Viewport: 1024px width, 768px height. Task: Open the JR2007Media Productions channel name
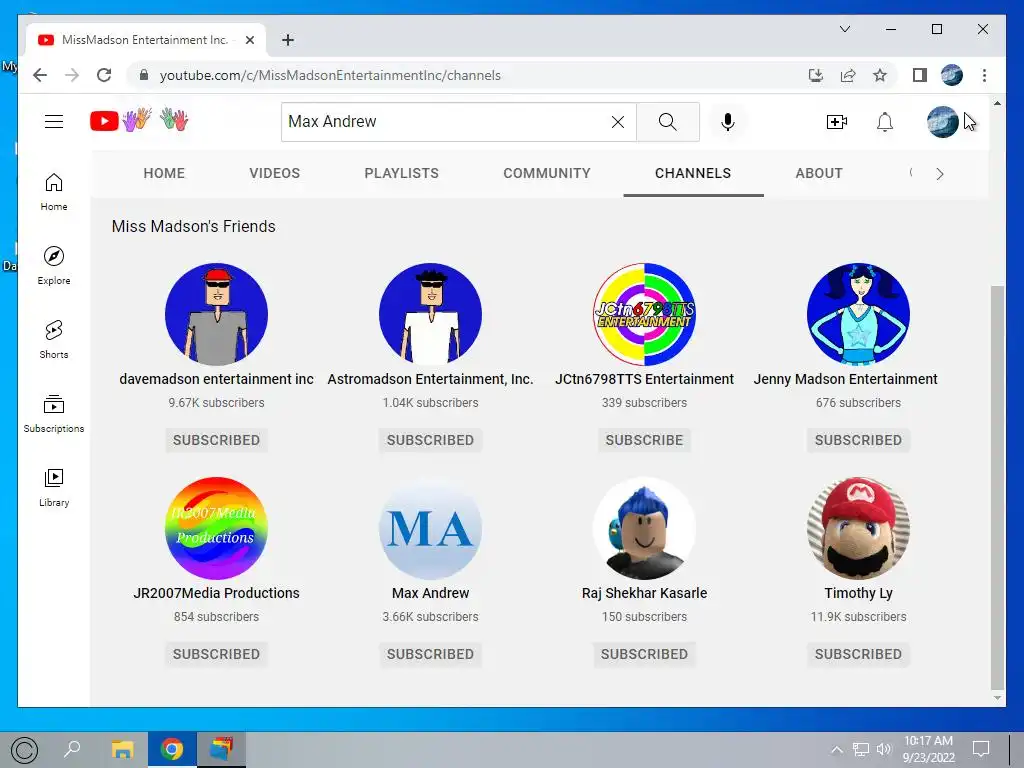coord(216,593)
